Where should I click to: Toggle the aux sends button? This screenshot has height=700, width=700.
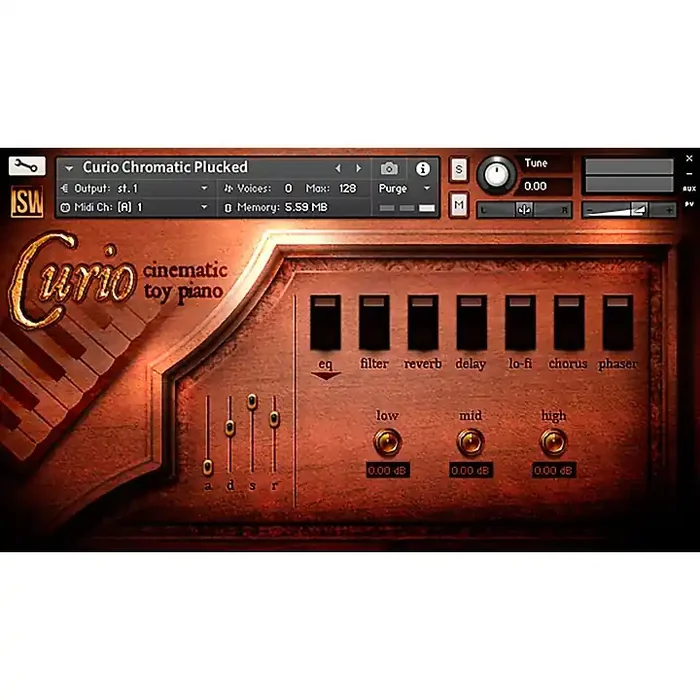tap(689, 189)
